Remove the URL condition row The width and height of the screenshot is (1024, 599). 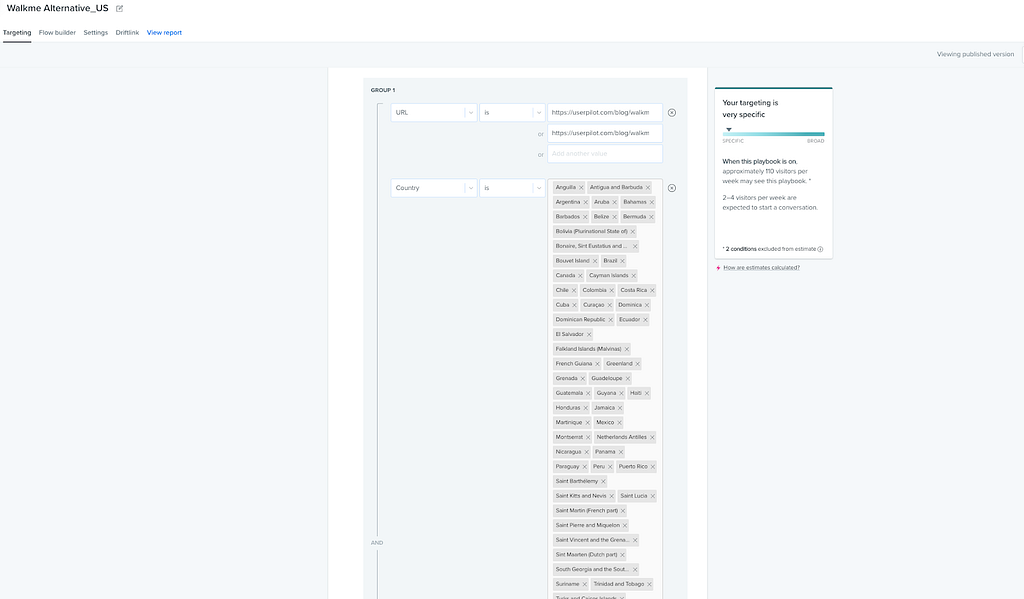tap(671, 112)
